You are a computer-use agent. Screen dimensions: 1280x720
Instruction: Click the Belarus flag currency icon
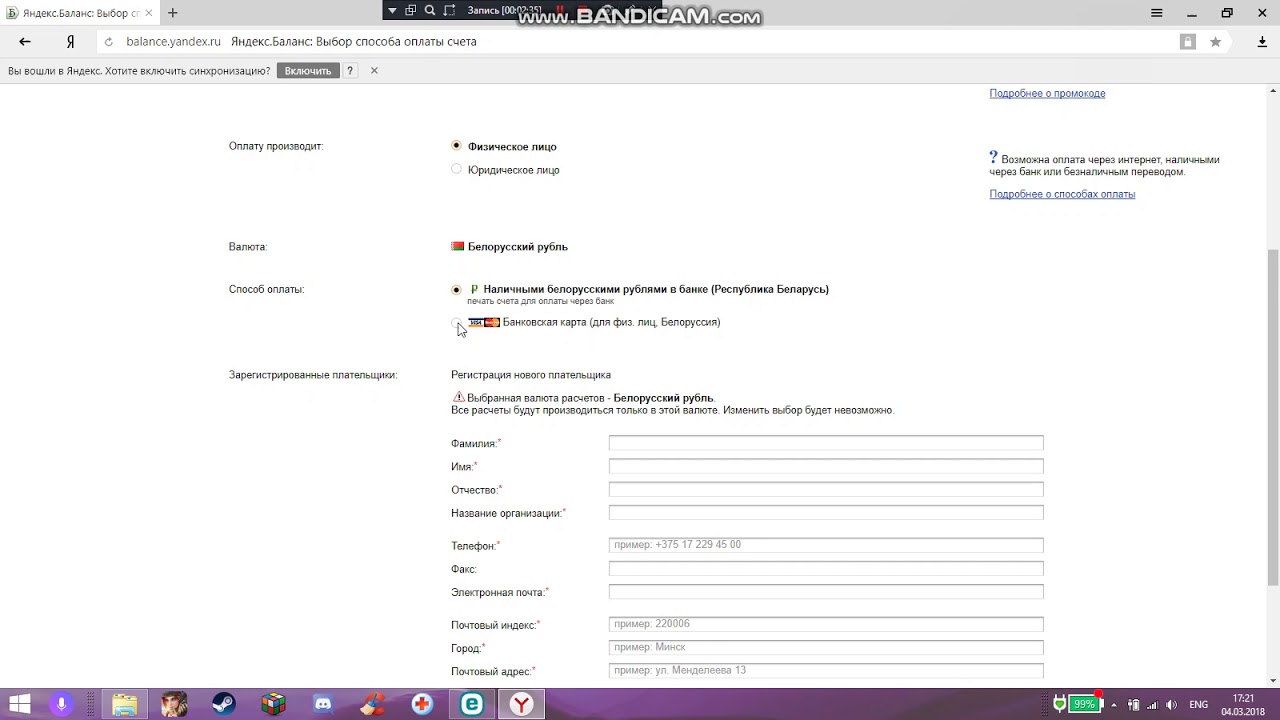[x=458, y=246]
